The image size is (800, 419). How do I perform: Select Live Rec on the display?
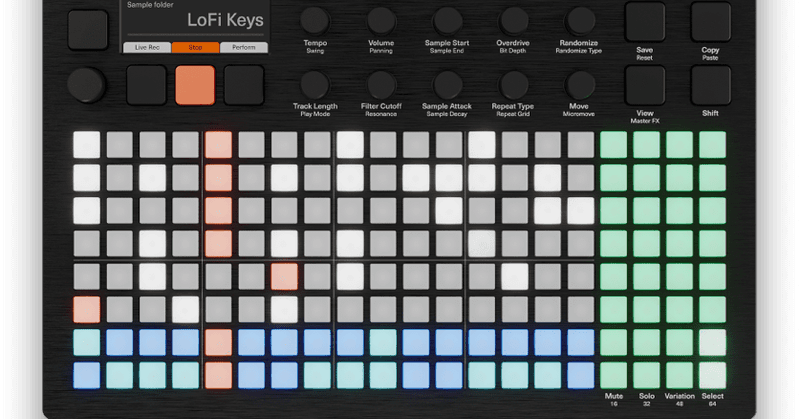click(147, 47)
